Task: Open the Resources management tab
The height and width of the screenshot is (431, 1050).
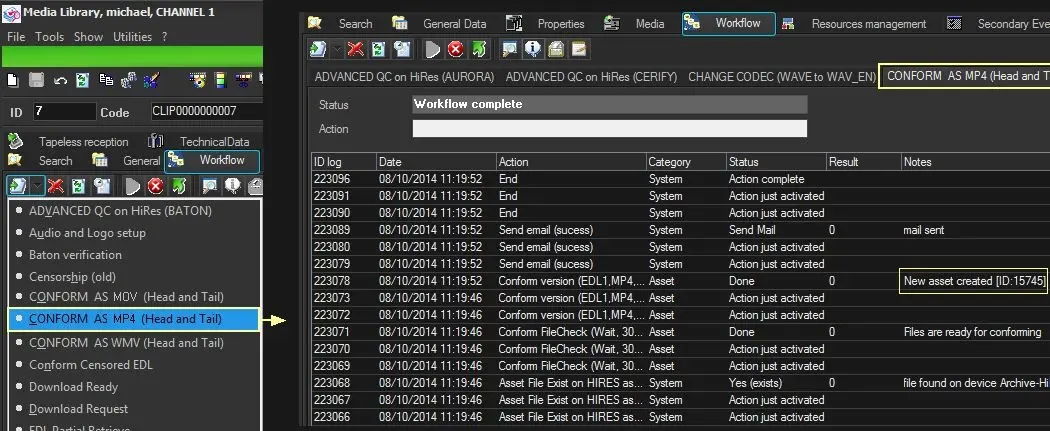Action: point(868,23)
